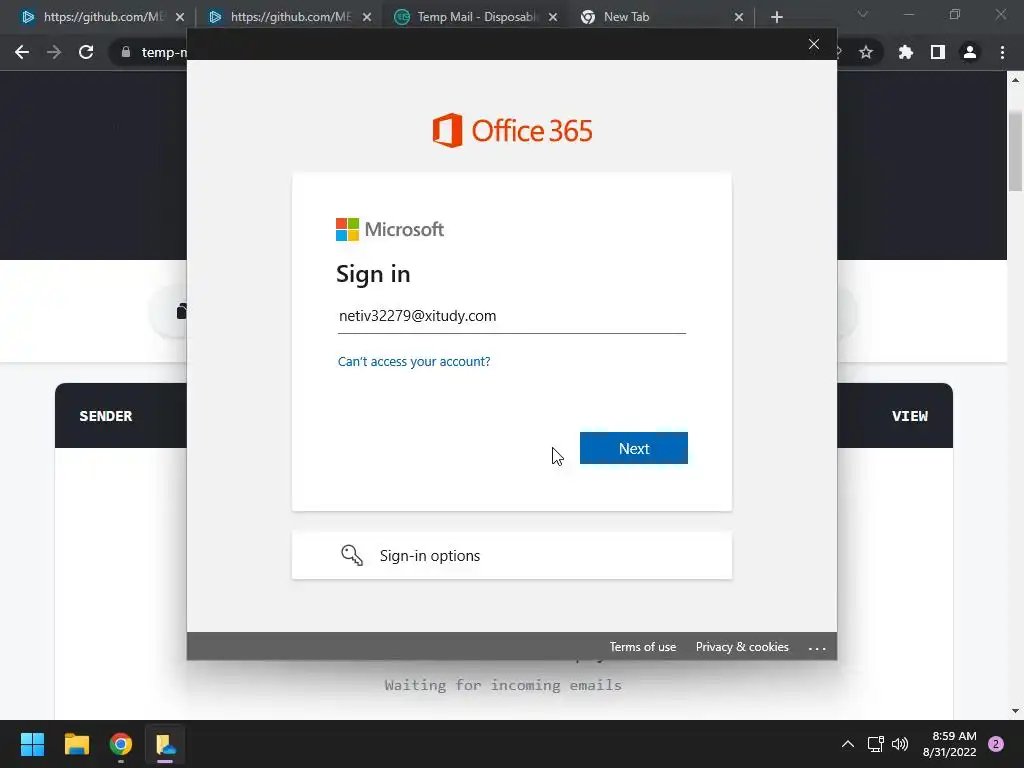Close the first GitHub tab
The height and width of the screenshot is (768, 1024).
tap(180, 17)
